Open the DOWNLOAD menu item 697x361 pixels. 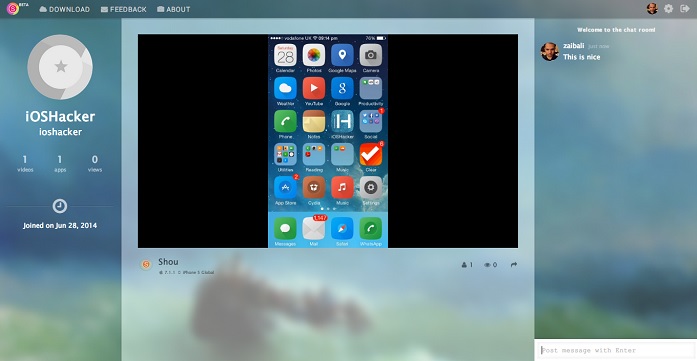point(64,9)
